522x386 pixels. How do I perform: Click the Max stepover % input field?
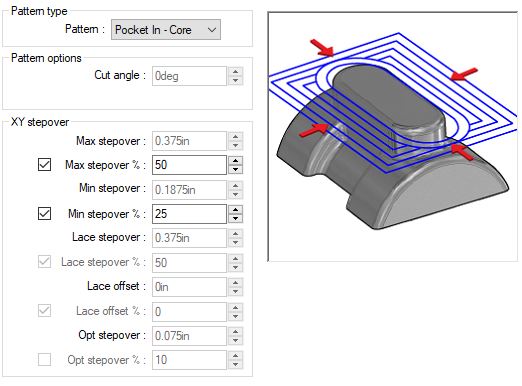189,165
